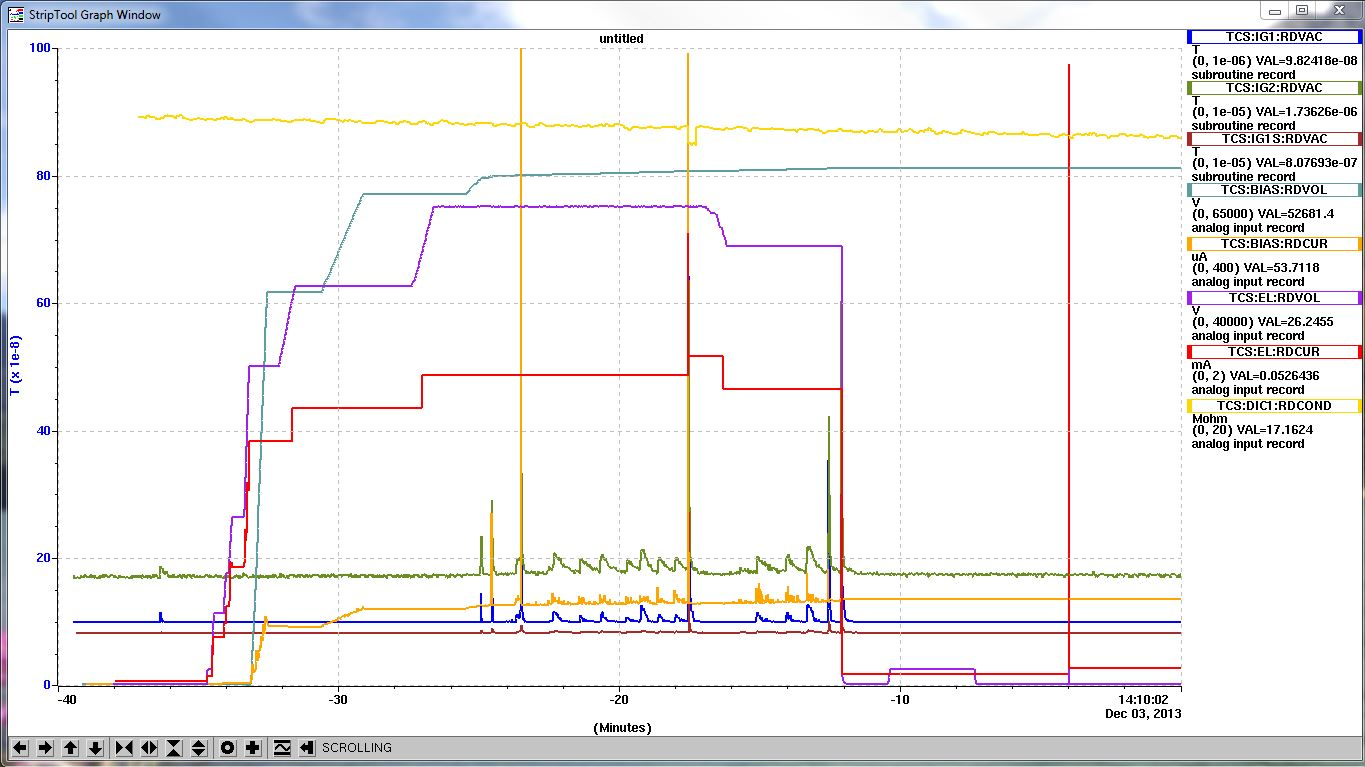
Task: Close the StripTool Graph Window
Action: [x=1337, y=10]
